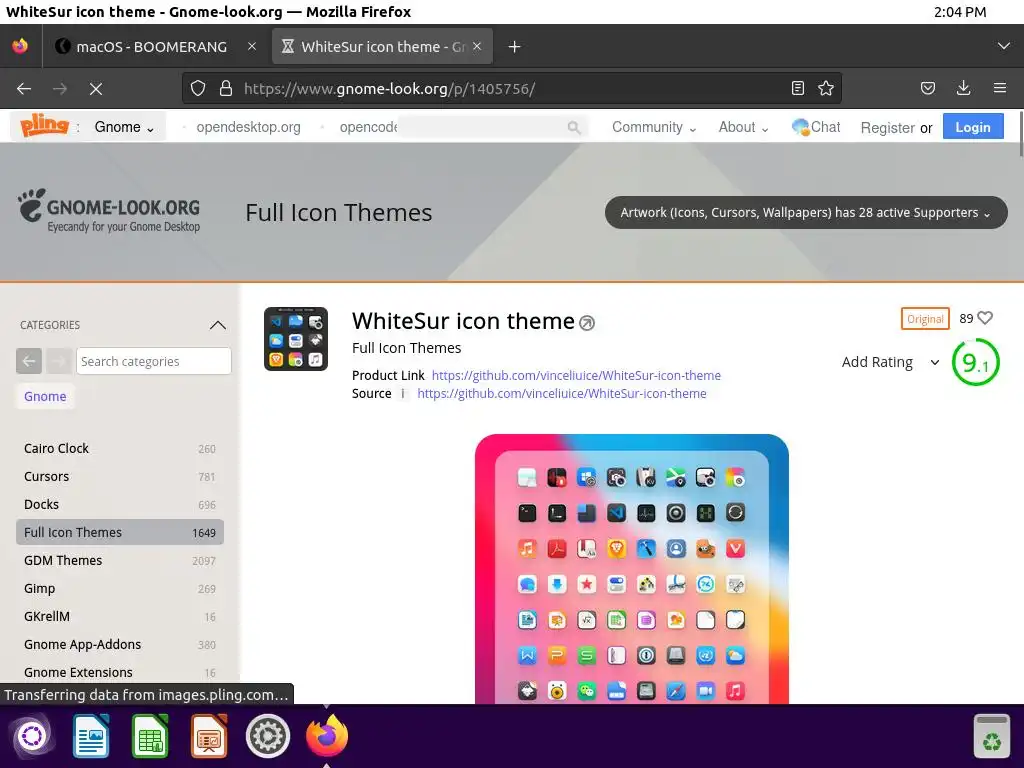Open the GDM Themes category
This screenshot has width=1024, height=768.
point(120,560)
